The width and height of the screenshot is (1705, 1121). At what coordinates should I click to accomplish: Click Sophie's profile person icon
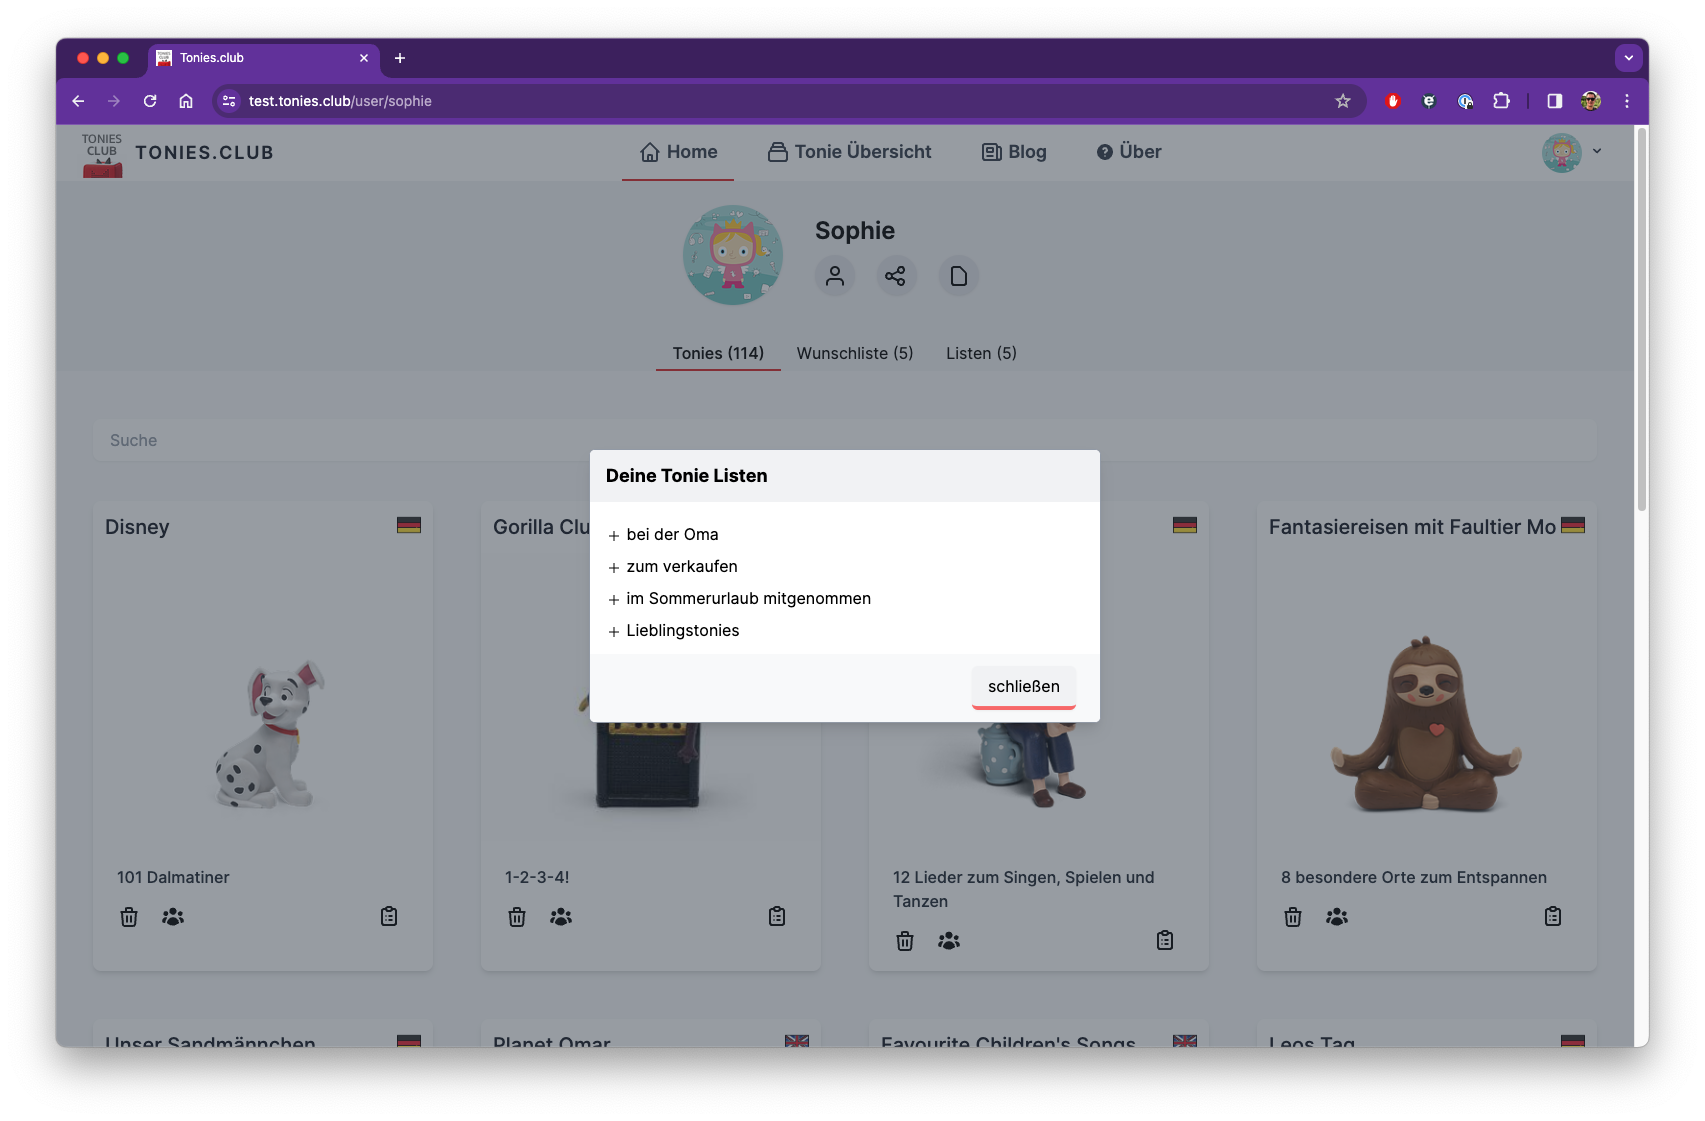click(x=835, y=276)
